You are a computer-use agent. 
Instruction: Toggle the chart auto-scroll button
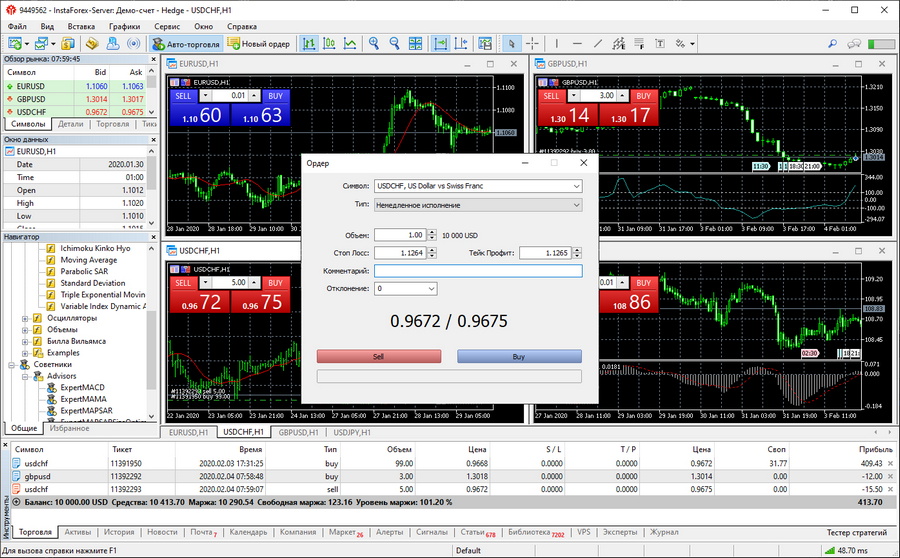pyautogui.click(x=441, y=44)
